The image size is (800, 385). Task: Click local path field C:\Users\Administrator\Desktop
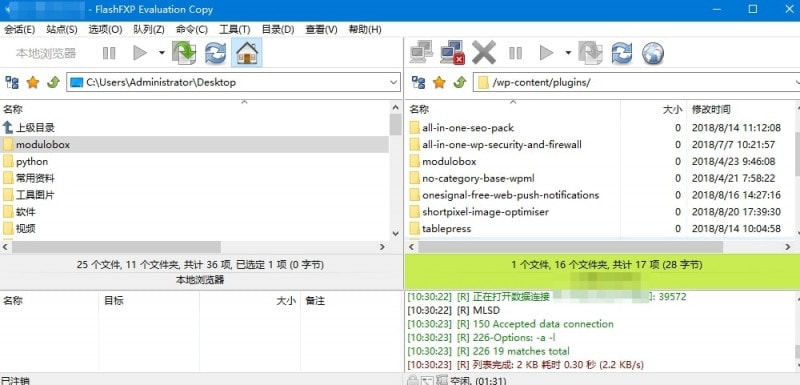(233, 82)
